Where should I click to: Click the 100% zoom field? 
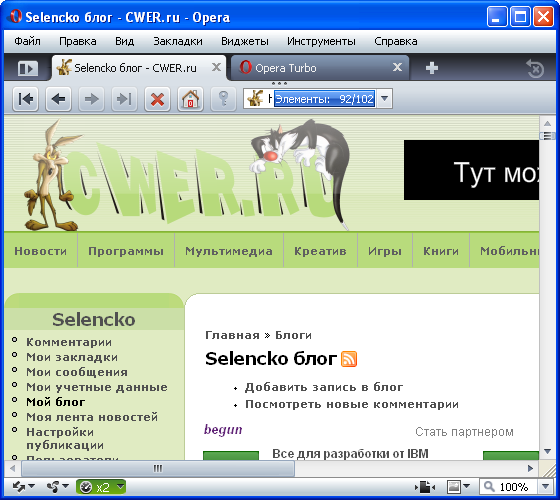[509, 487]
